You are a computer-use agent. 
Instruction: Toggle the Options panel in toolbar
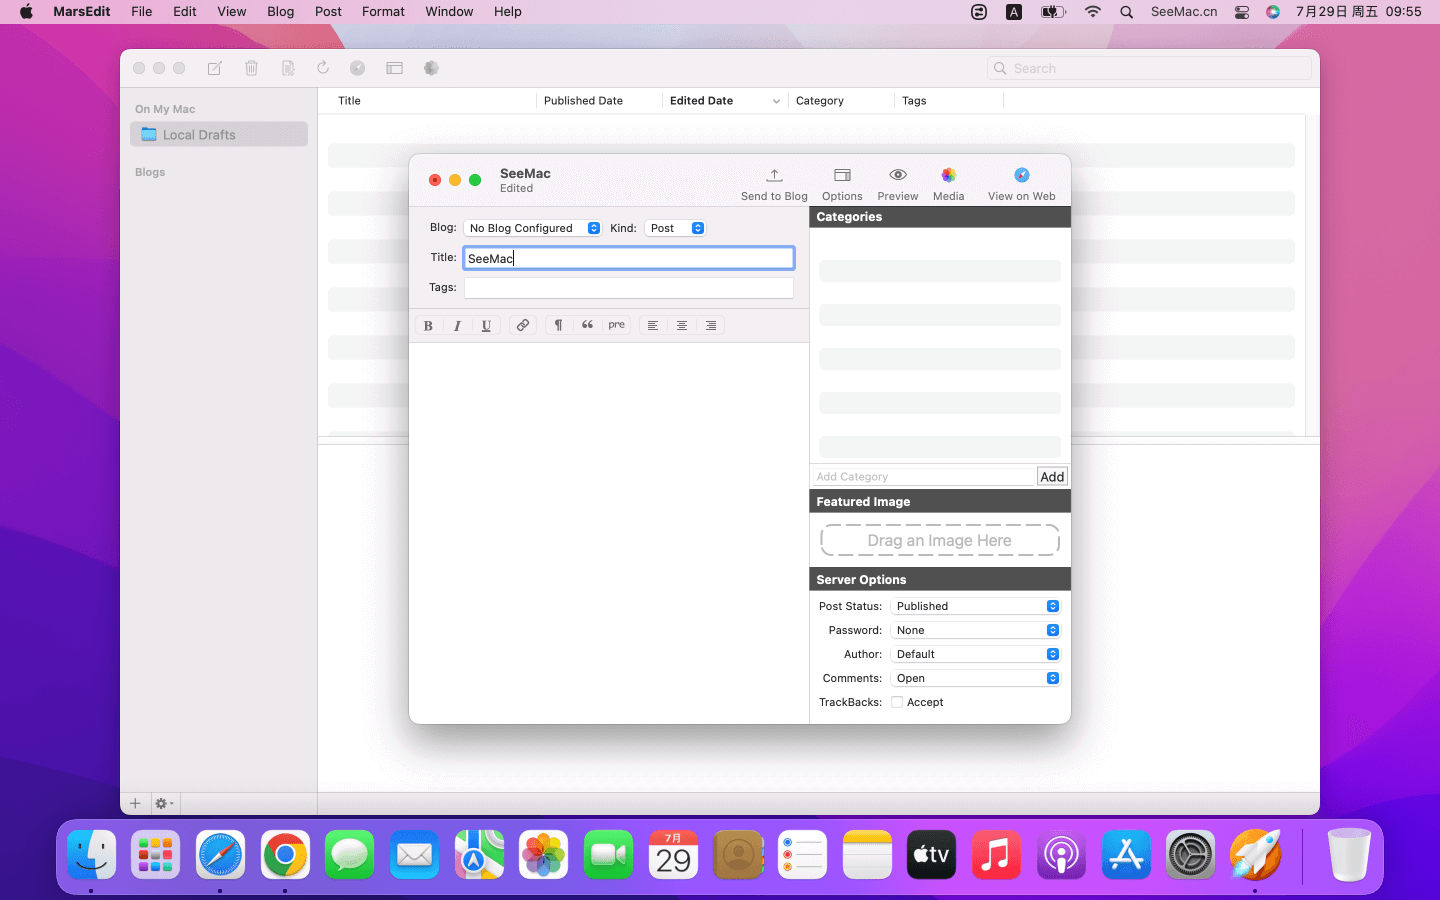pos(842,176)
